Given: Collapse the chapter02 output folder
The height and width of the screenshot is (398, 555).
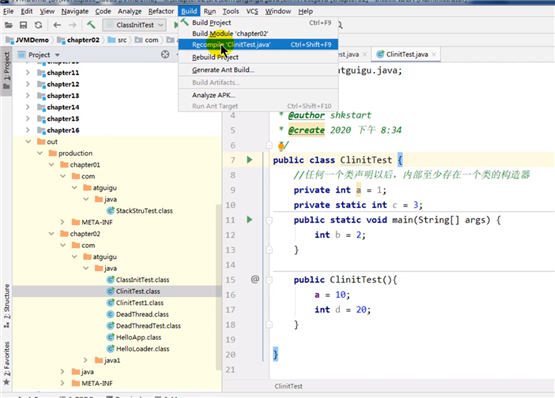Looking at the screenshot, I should (51, 234).
